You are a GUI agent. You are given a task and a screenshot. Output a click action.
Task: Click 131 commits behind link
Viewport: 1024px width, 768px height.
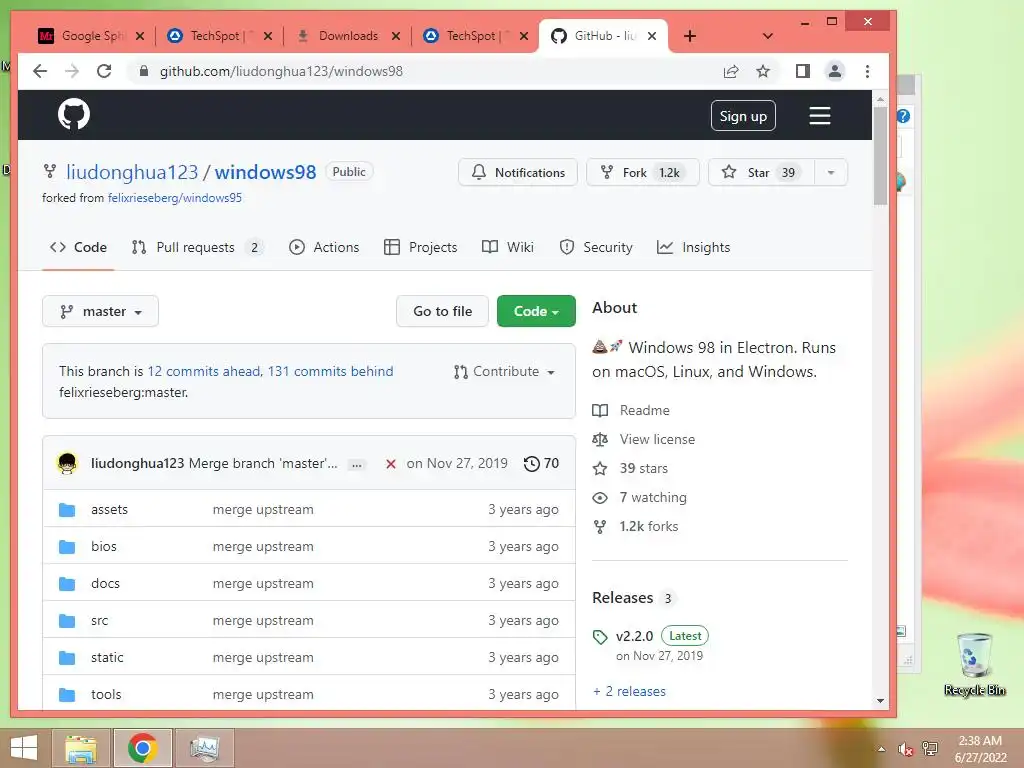coord(330,372)
